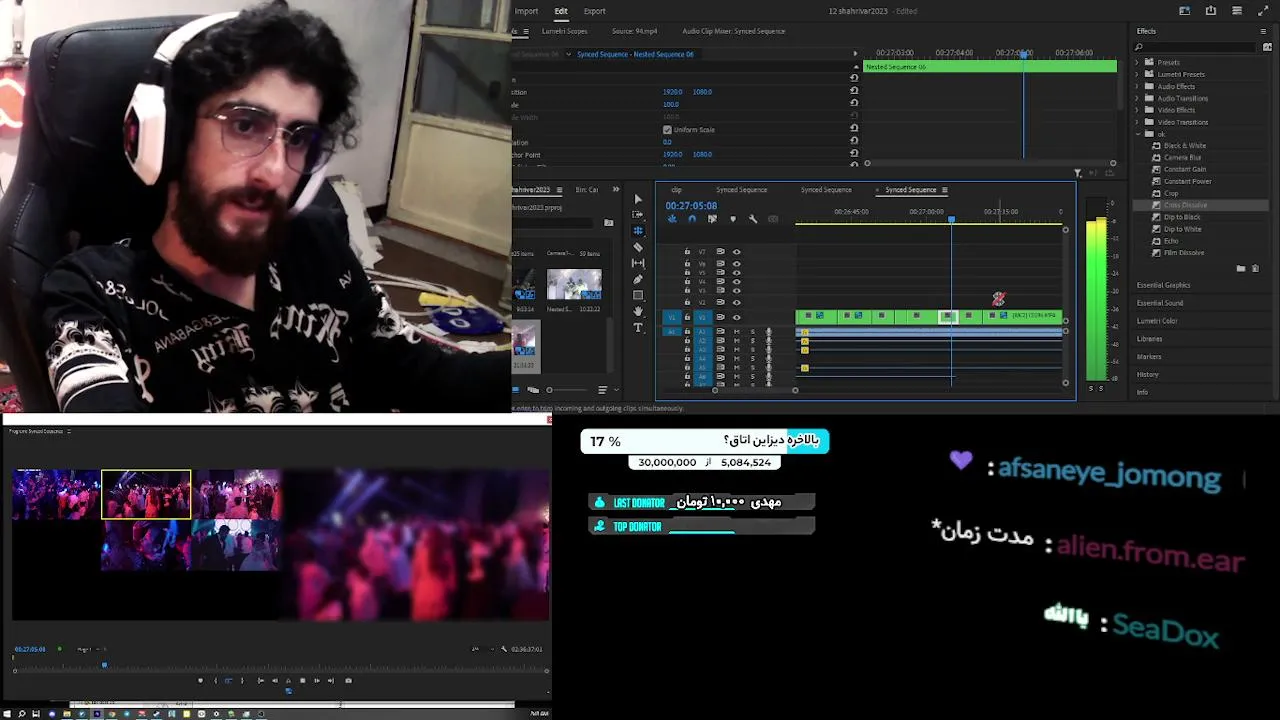Click Quick Export icon in top bar
This screenshot has width=1280, height=720.
coord(1211,11)
